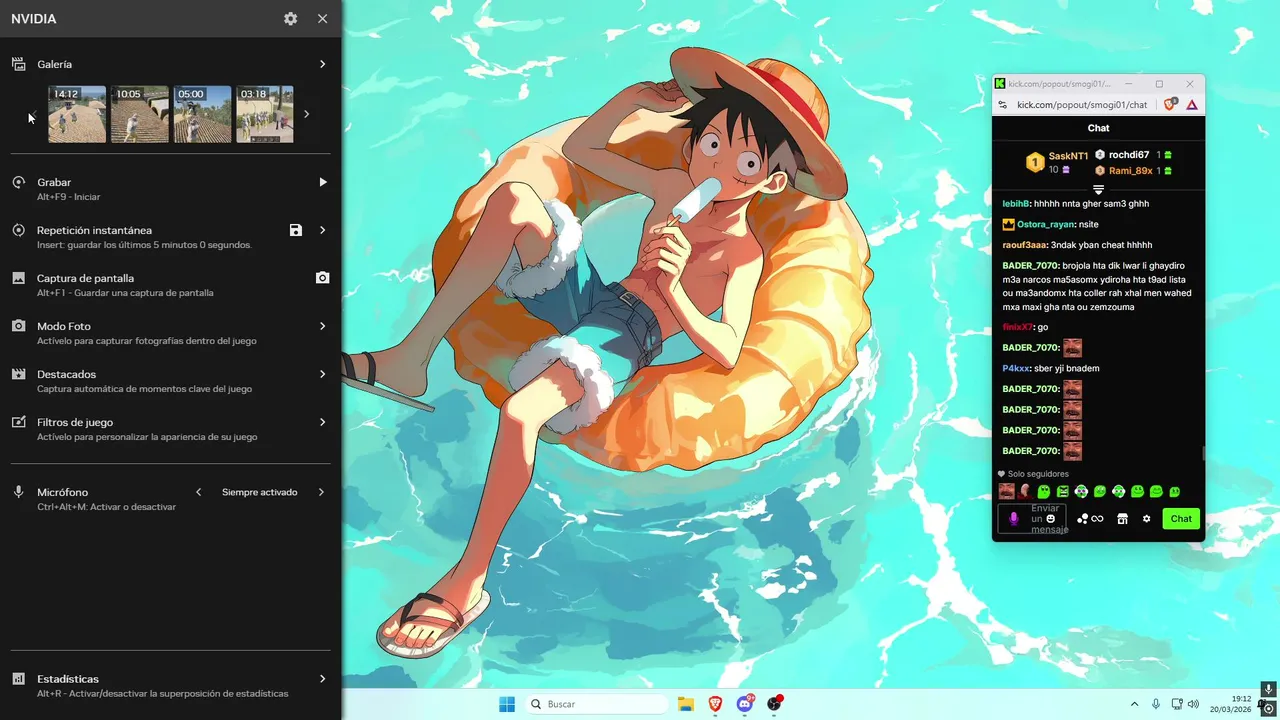The height and width of the screenshot is (720, 1280).
Task: Click username P4kxx in chat
Action: (1016, 369)
